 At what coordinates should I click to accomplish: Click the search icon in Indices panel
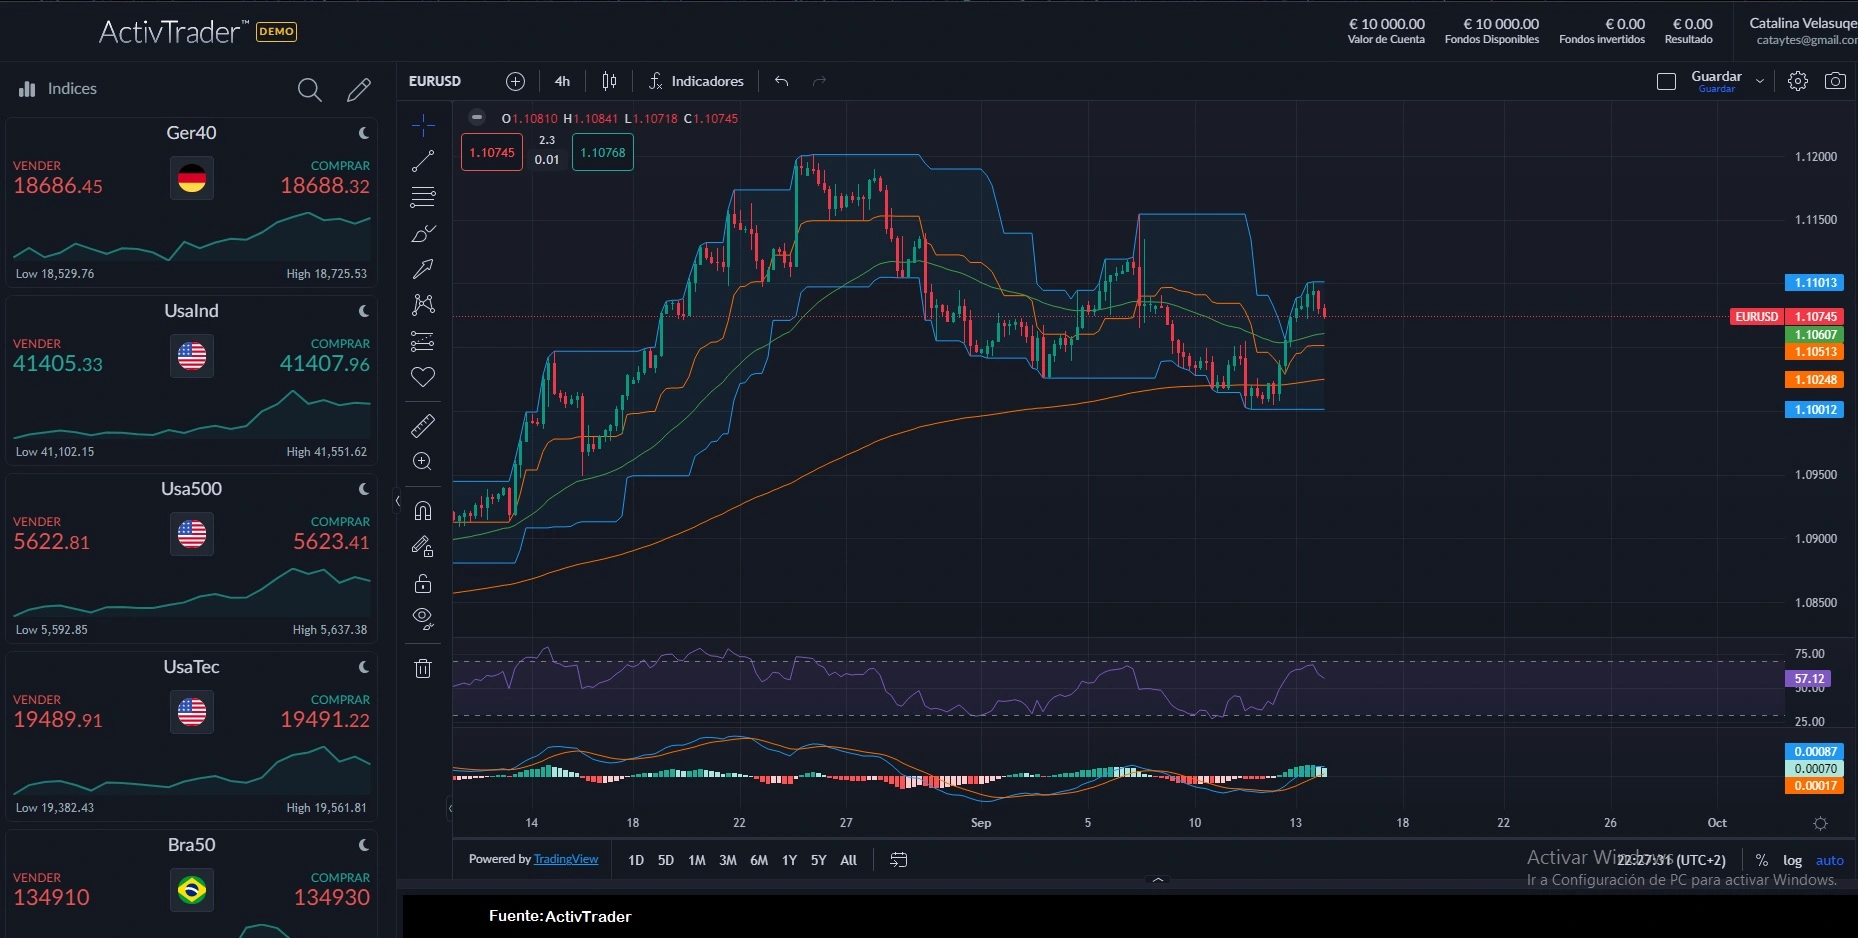click(309, 90)
